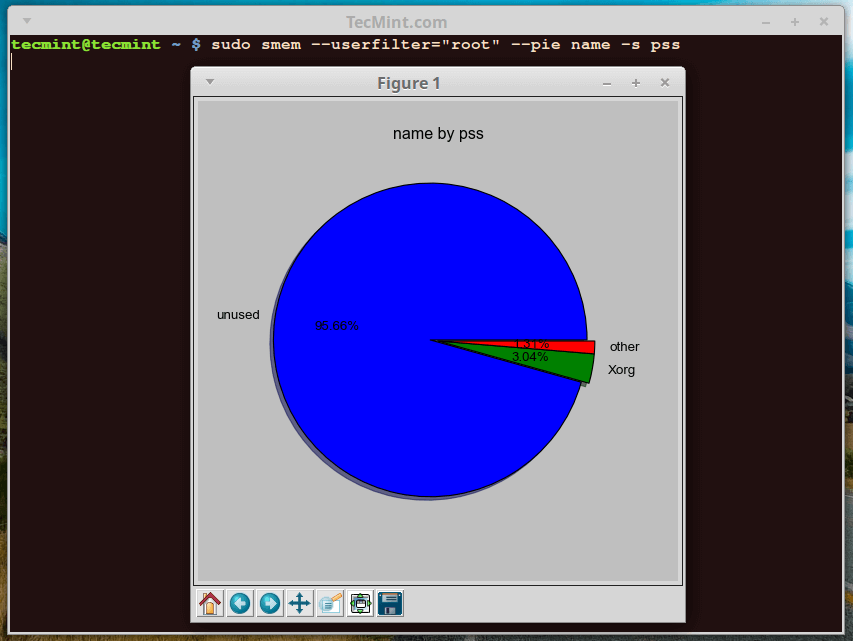Select the sudo smem command text

point(255,44)
